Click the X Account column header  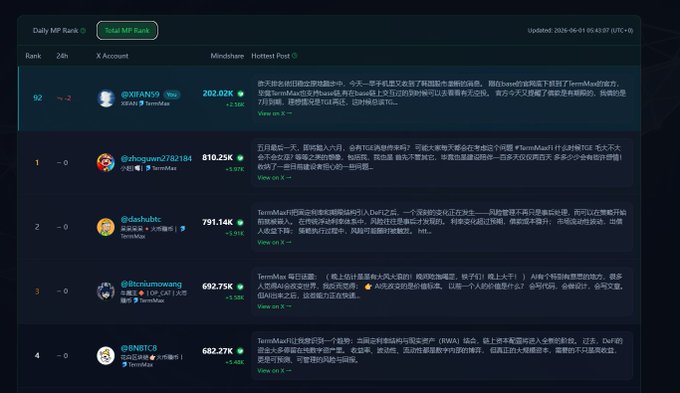112,56
